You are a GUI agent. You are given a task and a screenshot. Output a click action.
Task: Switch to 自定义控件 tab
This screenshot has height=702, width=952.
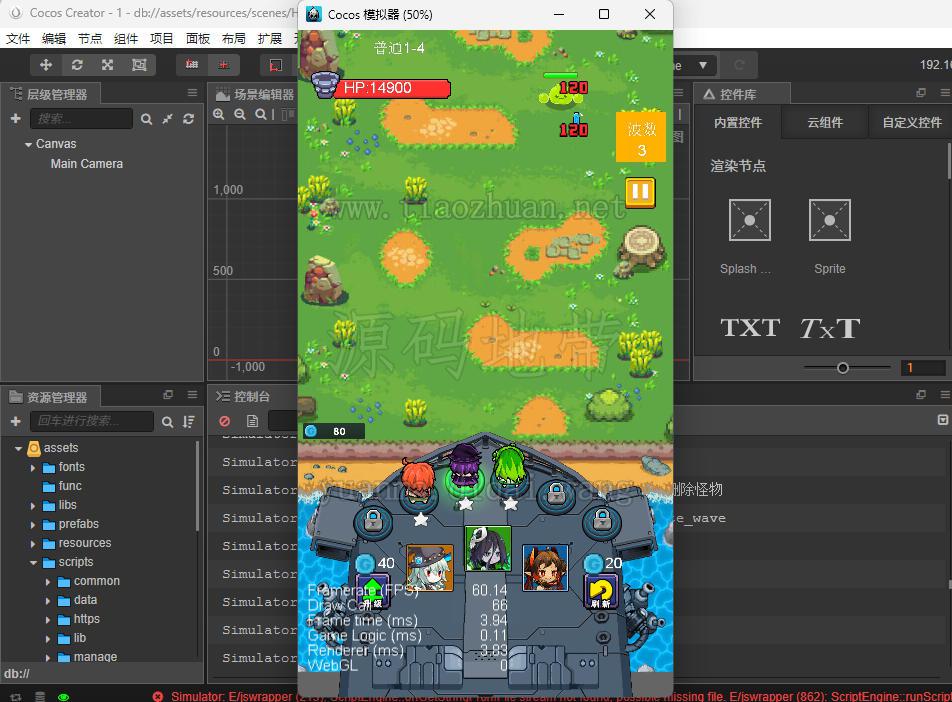tap(910, 123)
